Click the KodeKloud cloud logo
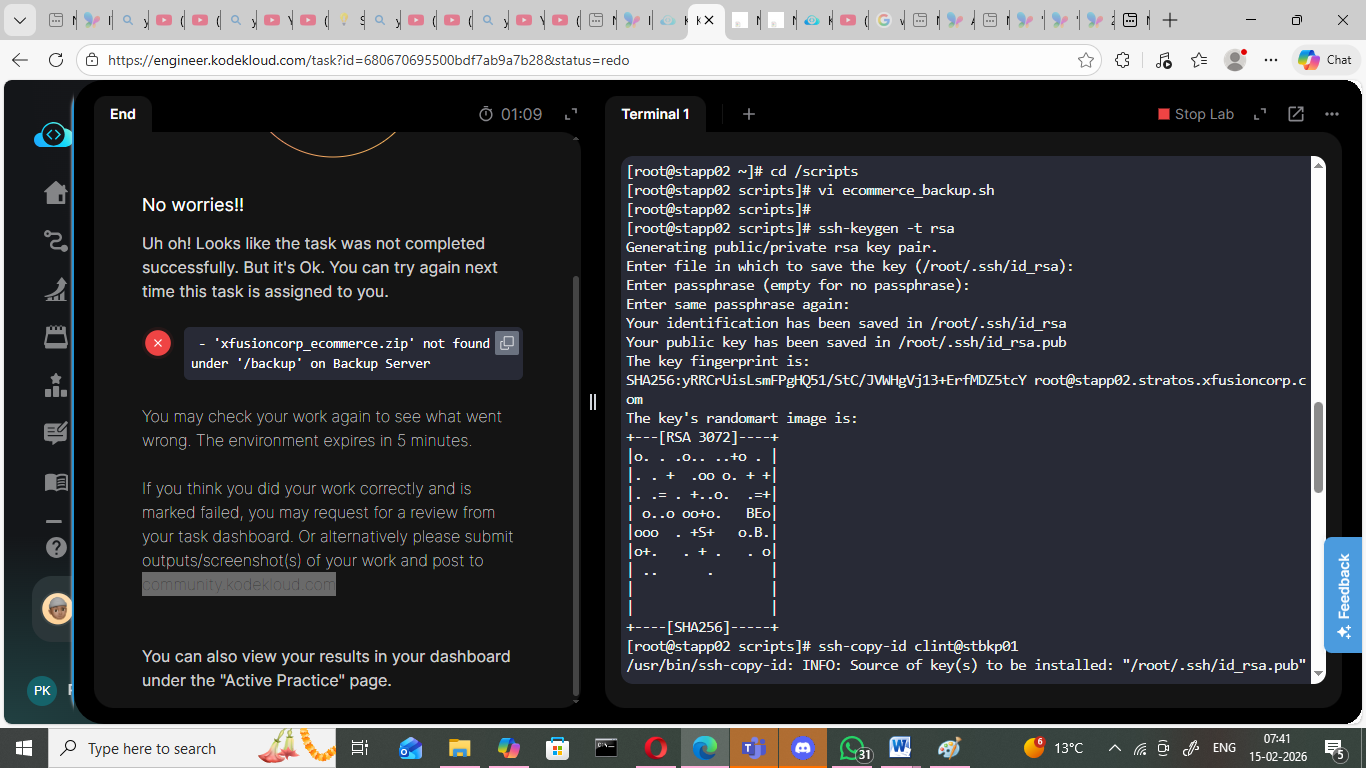Viewport: 1366px width, 768px height. (53, 135)
